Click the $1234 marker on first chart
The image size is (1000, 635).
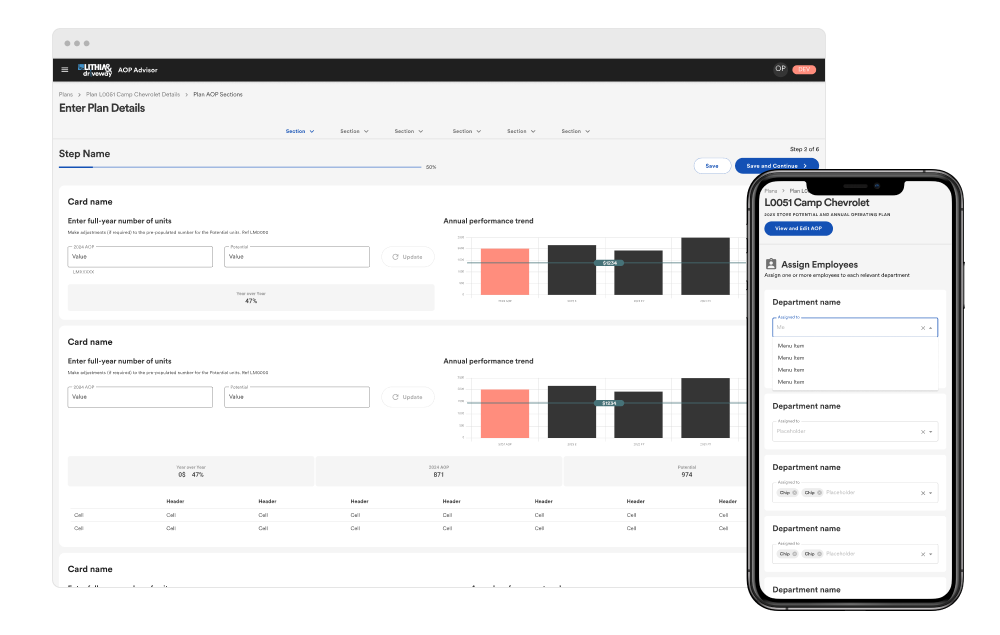tap(609, 262)
